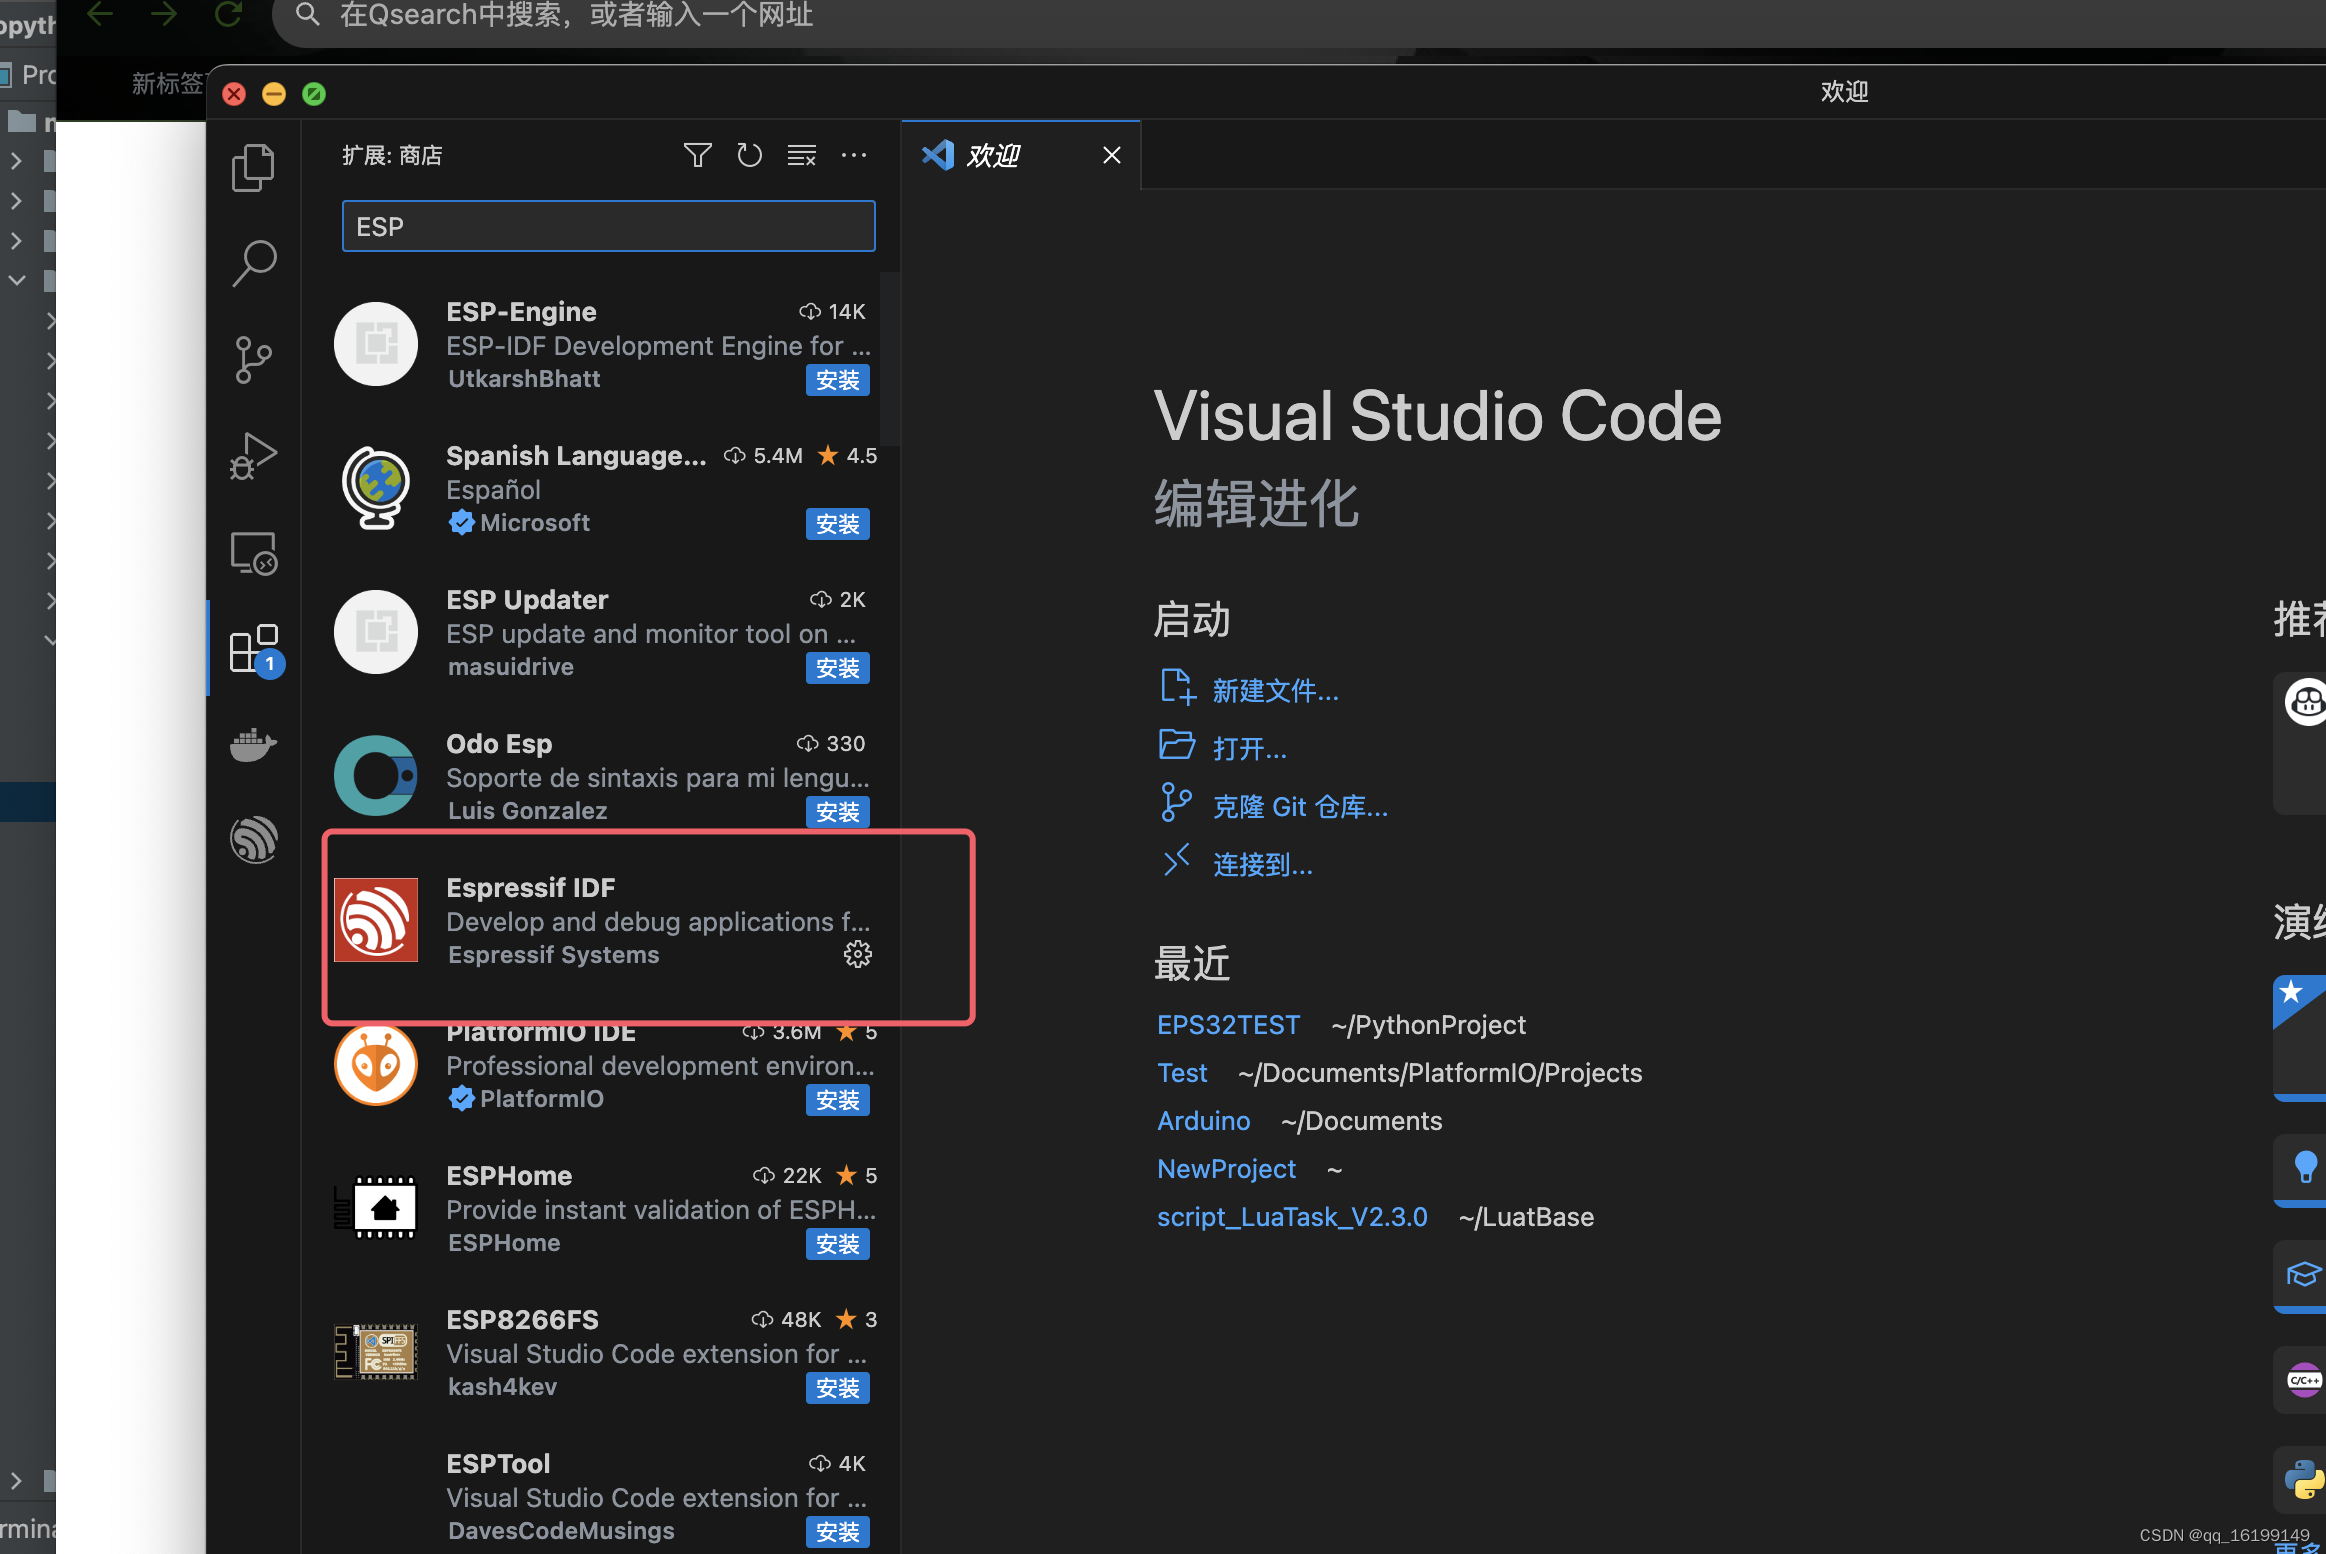
Task: Open the Source Control view
Action: pyautogui.click(x=252, y=359)
